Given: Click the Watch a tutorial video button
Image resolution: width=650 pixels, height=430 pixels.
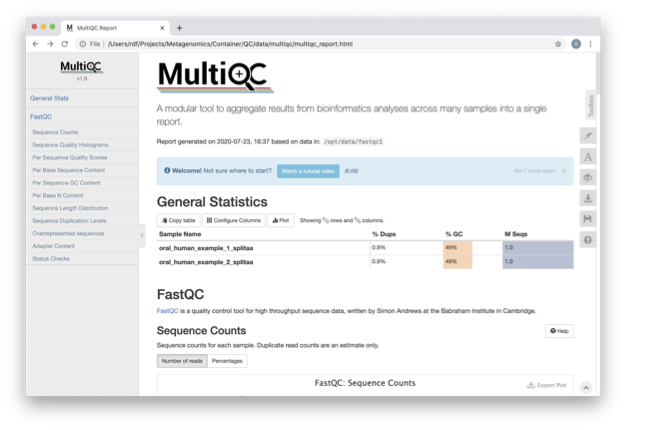Looking at the screenshot, I should tap(308, 171).
